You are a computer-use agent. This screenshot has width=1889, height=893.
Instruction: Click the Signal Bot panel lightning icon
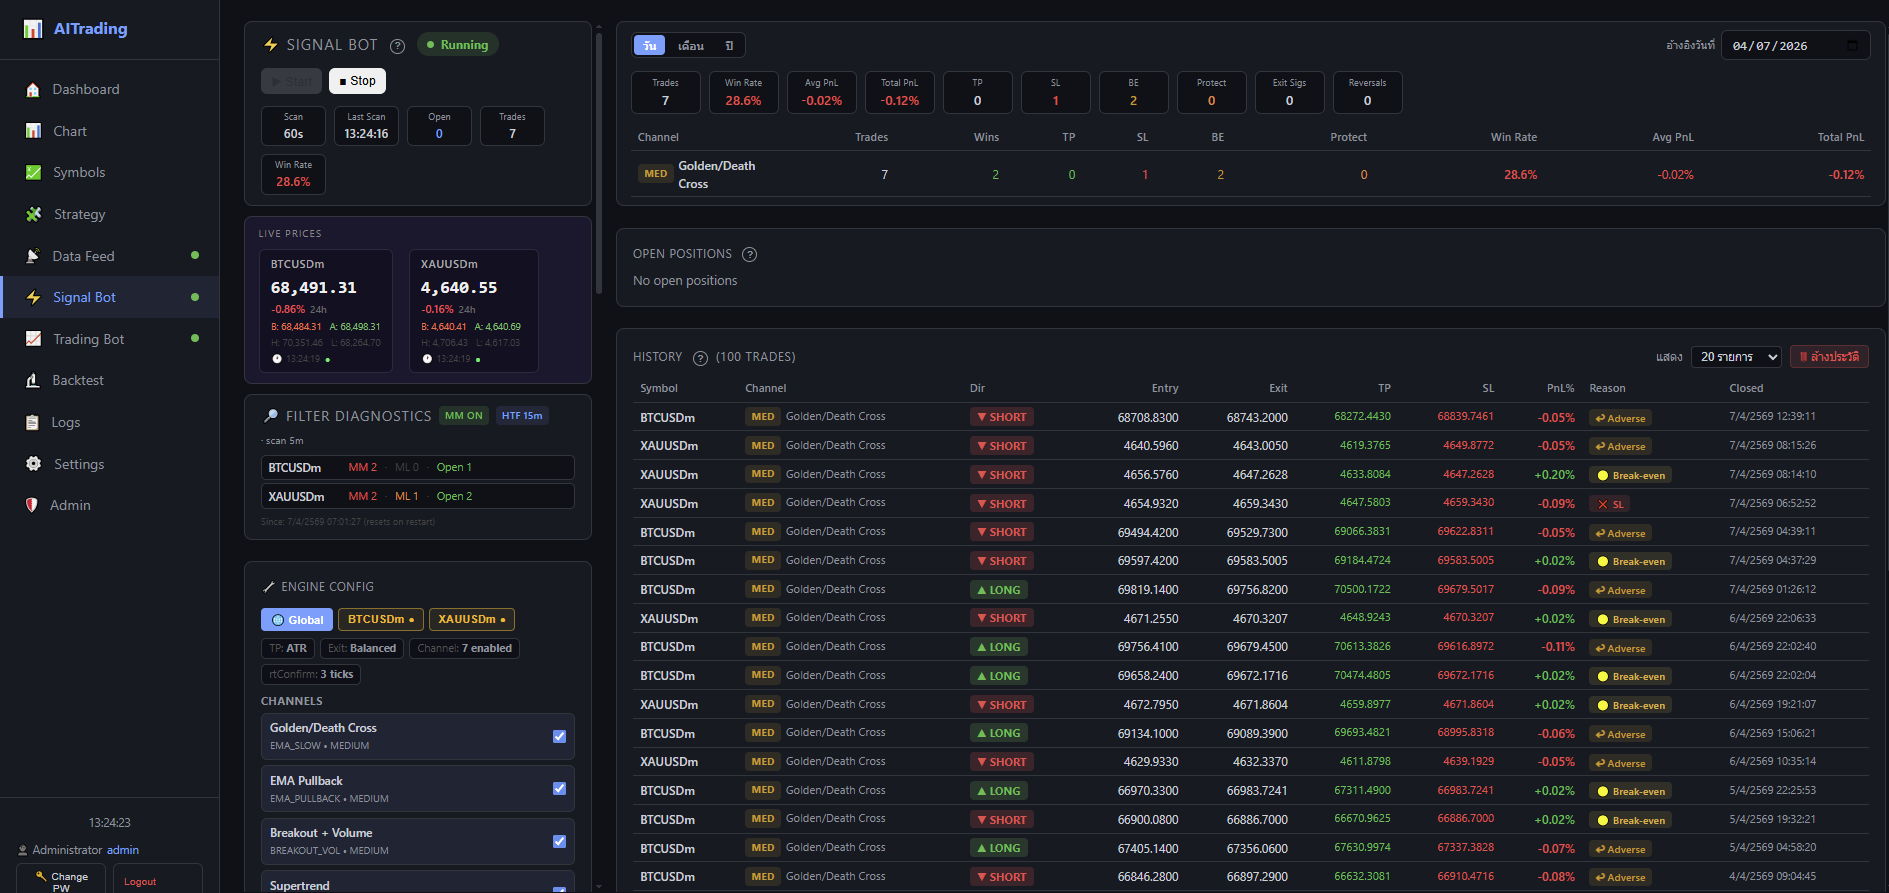[270, 45]
